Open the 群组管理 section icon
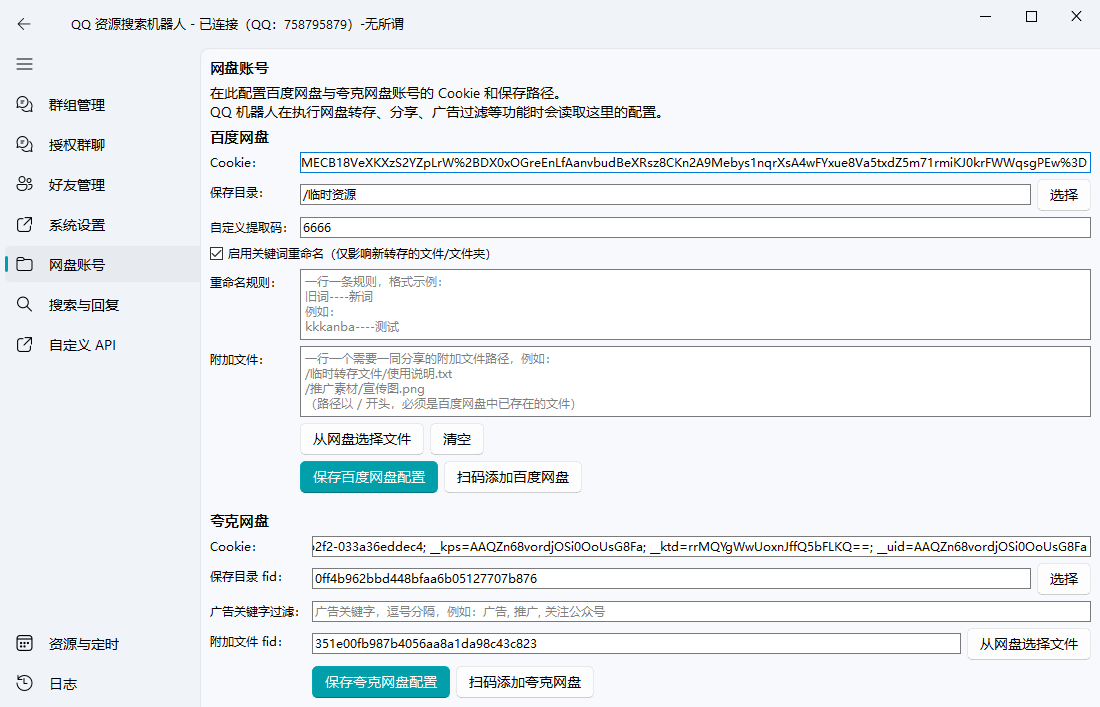Image resolution: width=1100 pixels, height=707 pixels. click(x=22, y=104)
